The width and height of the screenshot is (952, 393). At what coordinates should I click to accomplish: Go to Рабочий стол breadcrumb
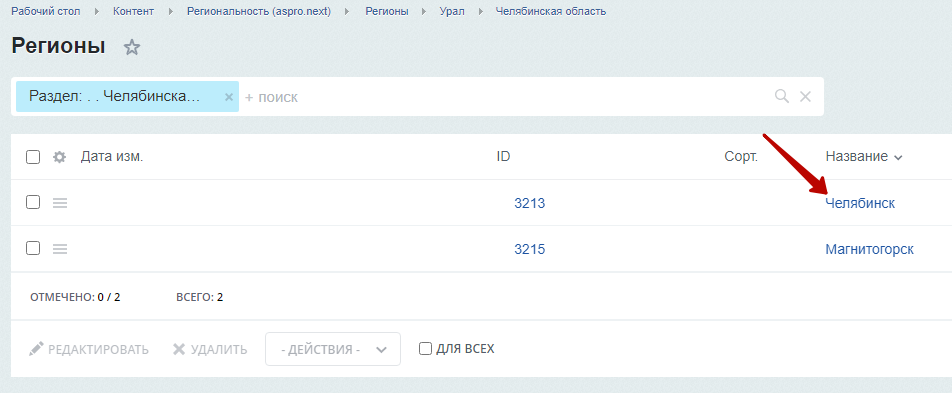[x=46, y=11]
